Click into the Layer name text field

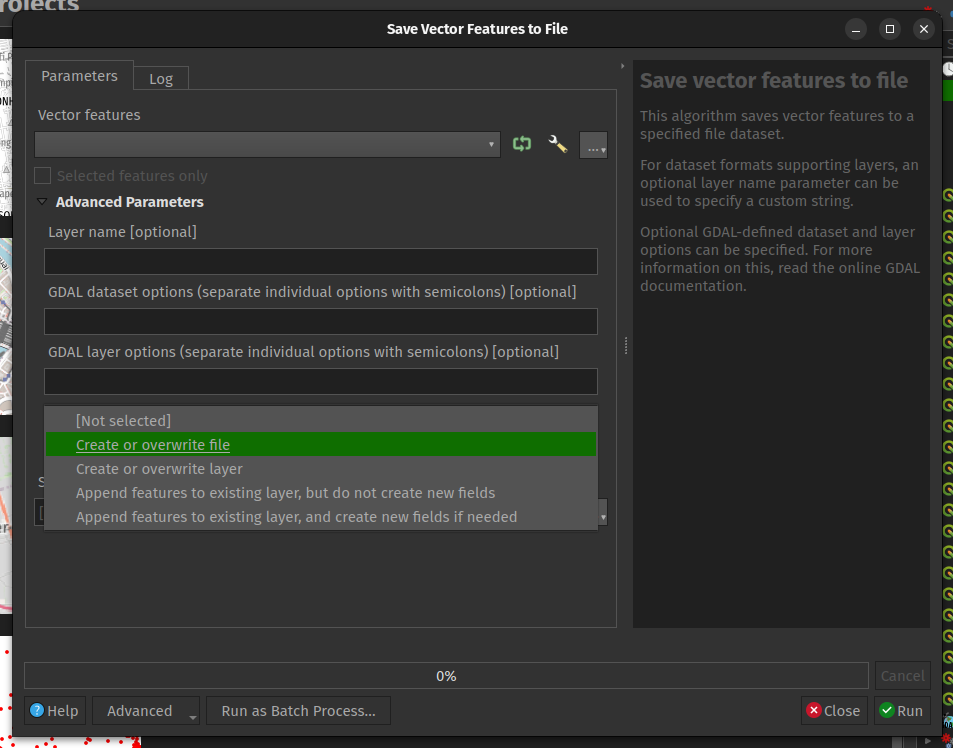pos(320,262)
